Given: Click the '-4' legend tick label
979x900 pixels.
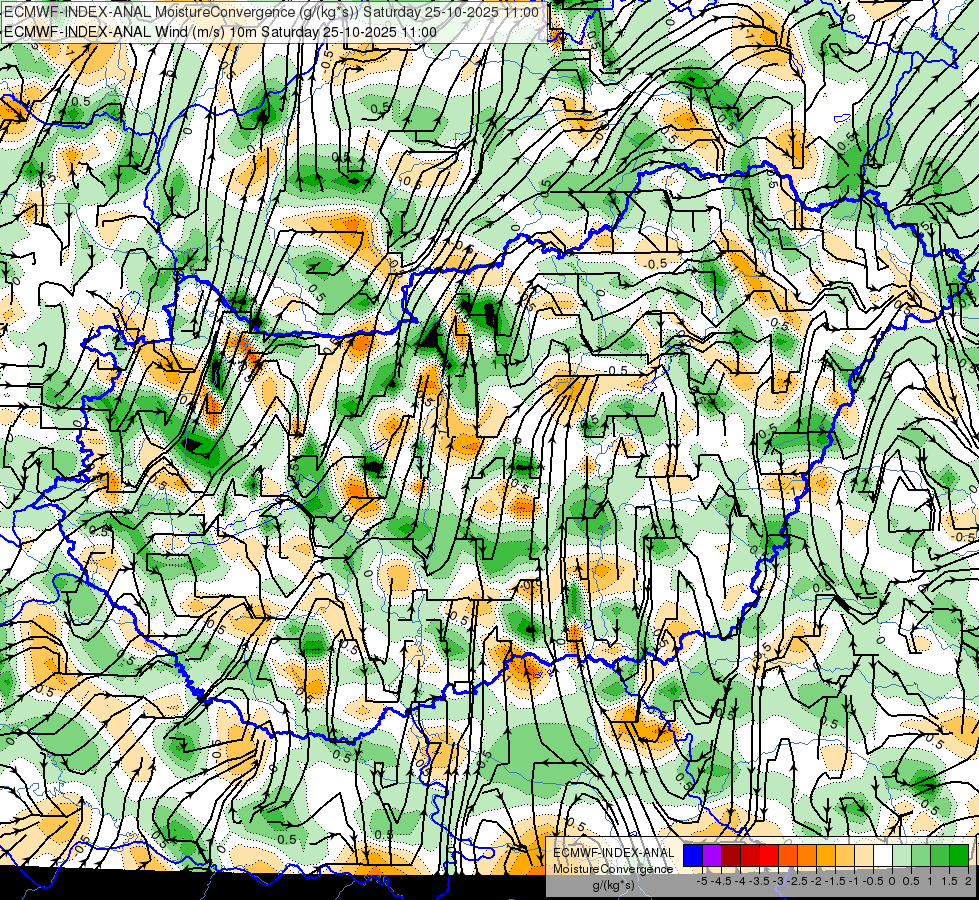Looking at the screenshot, I should 740,881.
